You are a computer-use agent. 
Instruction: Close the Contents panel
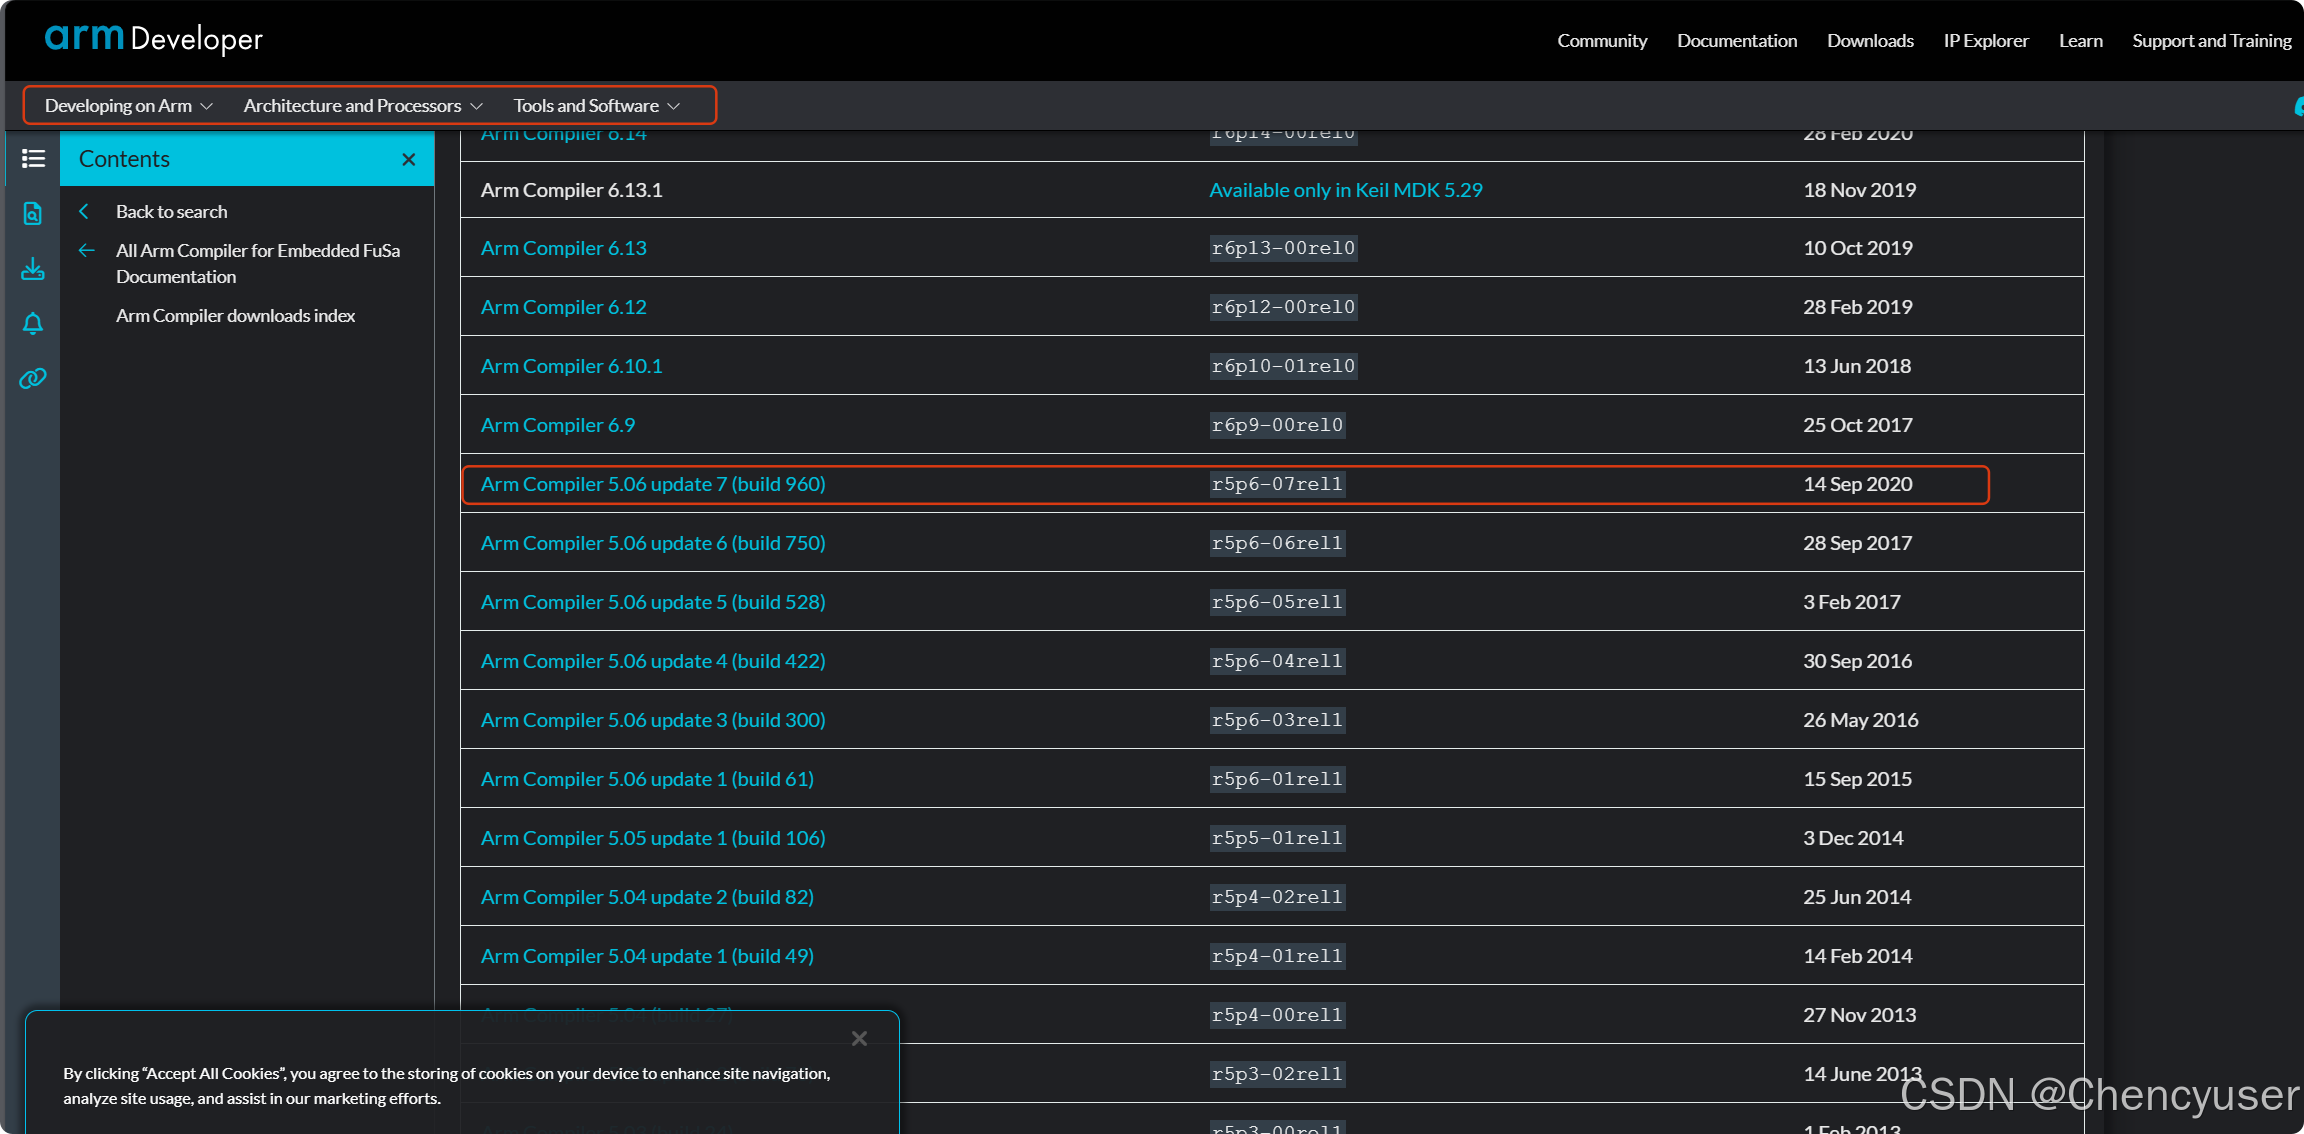[408, 159]
